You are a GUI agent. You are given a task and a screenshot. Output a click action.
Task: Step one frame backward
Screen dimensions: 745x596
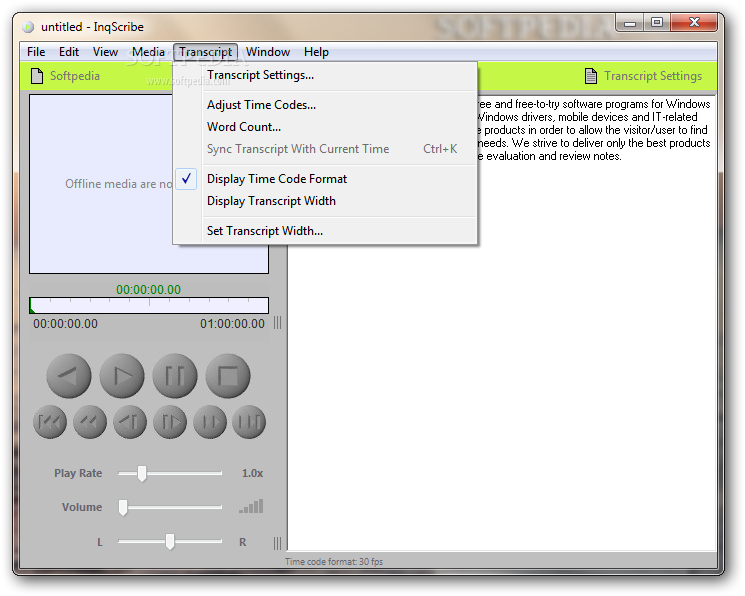130,422
